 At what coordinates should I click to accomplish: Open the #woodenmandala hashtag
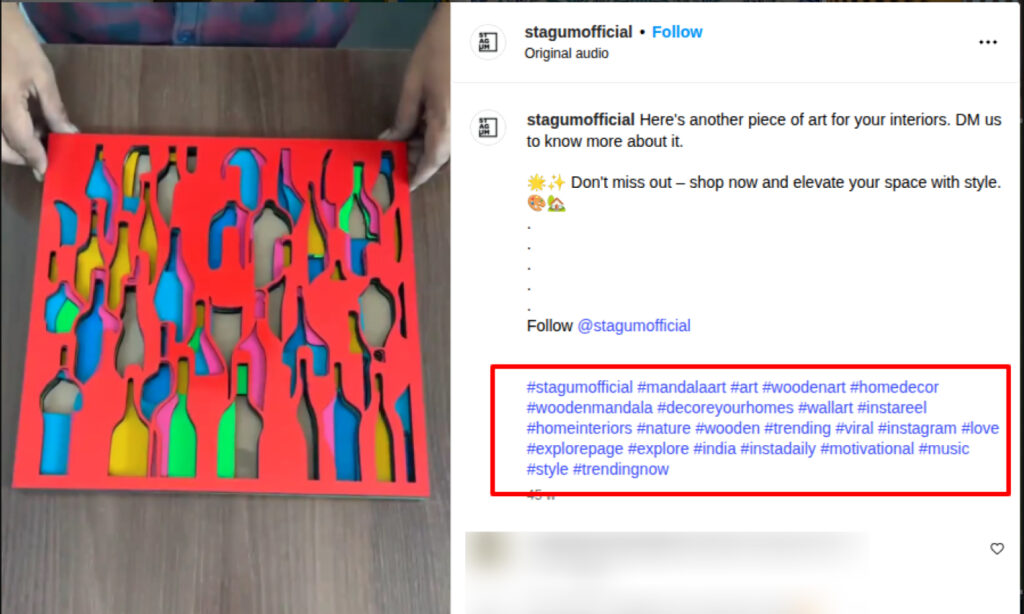590,408
